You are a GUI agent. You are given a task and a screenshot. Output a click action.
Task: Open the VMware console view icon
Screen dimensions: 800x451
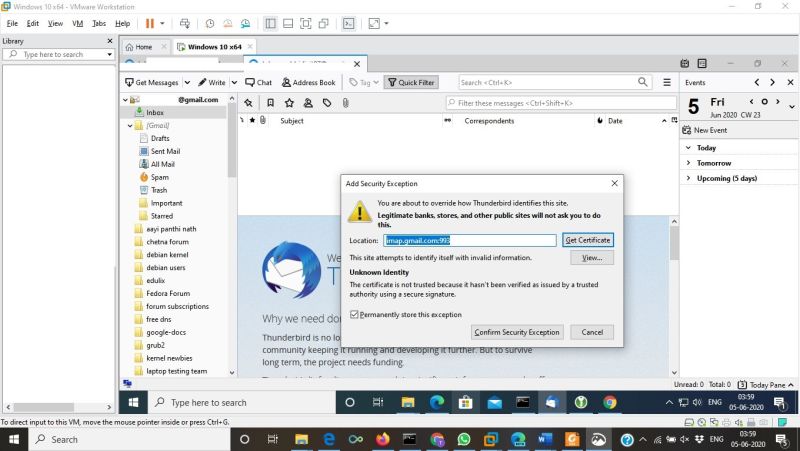(348, 23)
